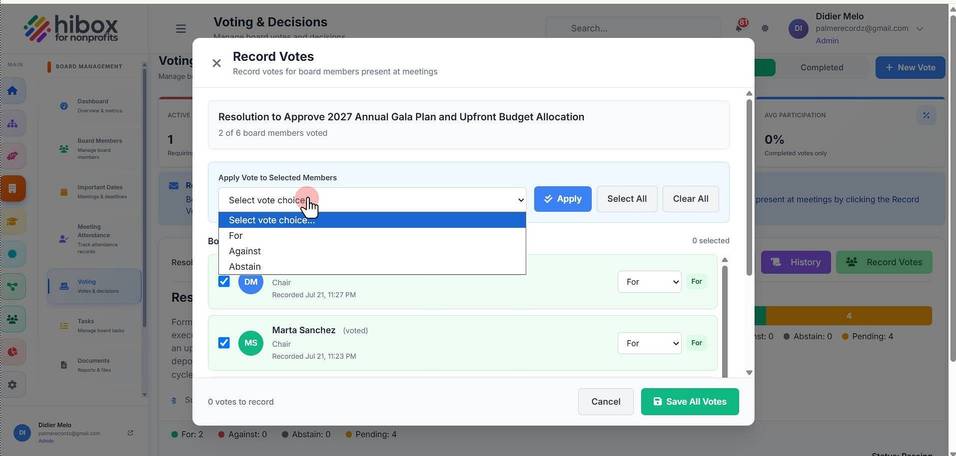The width and height of the screenshot is (956, 456).
Task: Click the New Vote button behind dialog
Action: [910, 68]
